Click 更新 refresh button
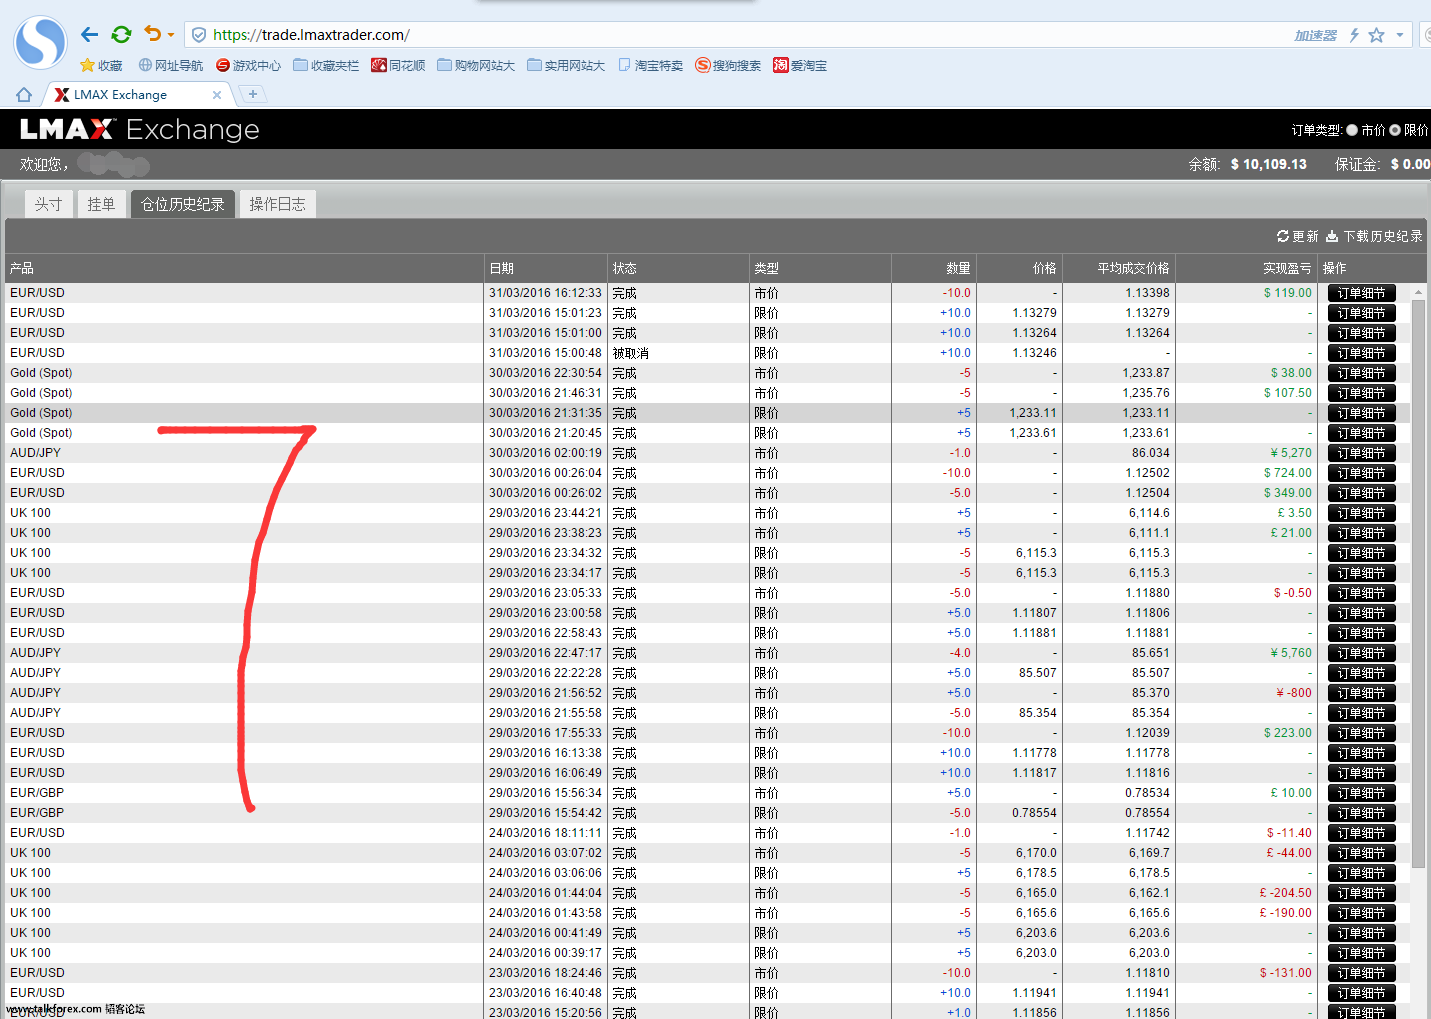The image size is (1431, 1019). tap(1298, 236)
